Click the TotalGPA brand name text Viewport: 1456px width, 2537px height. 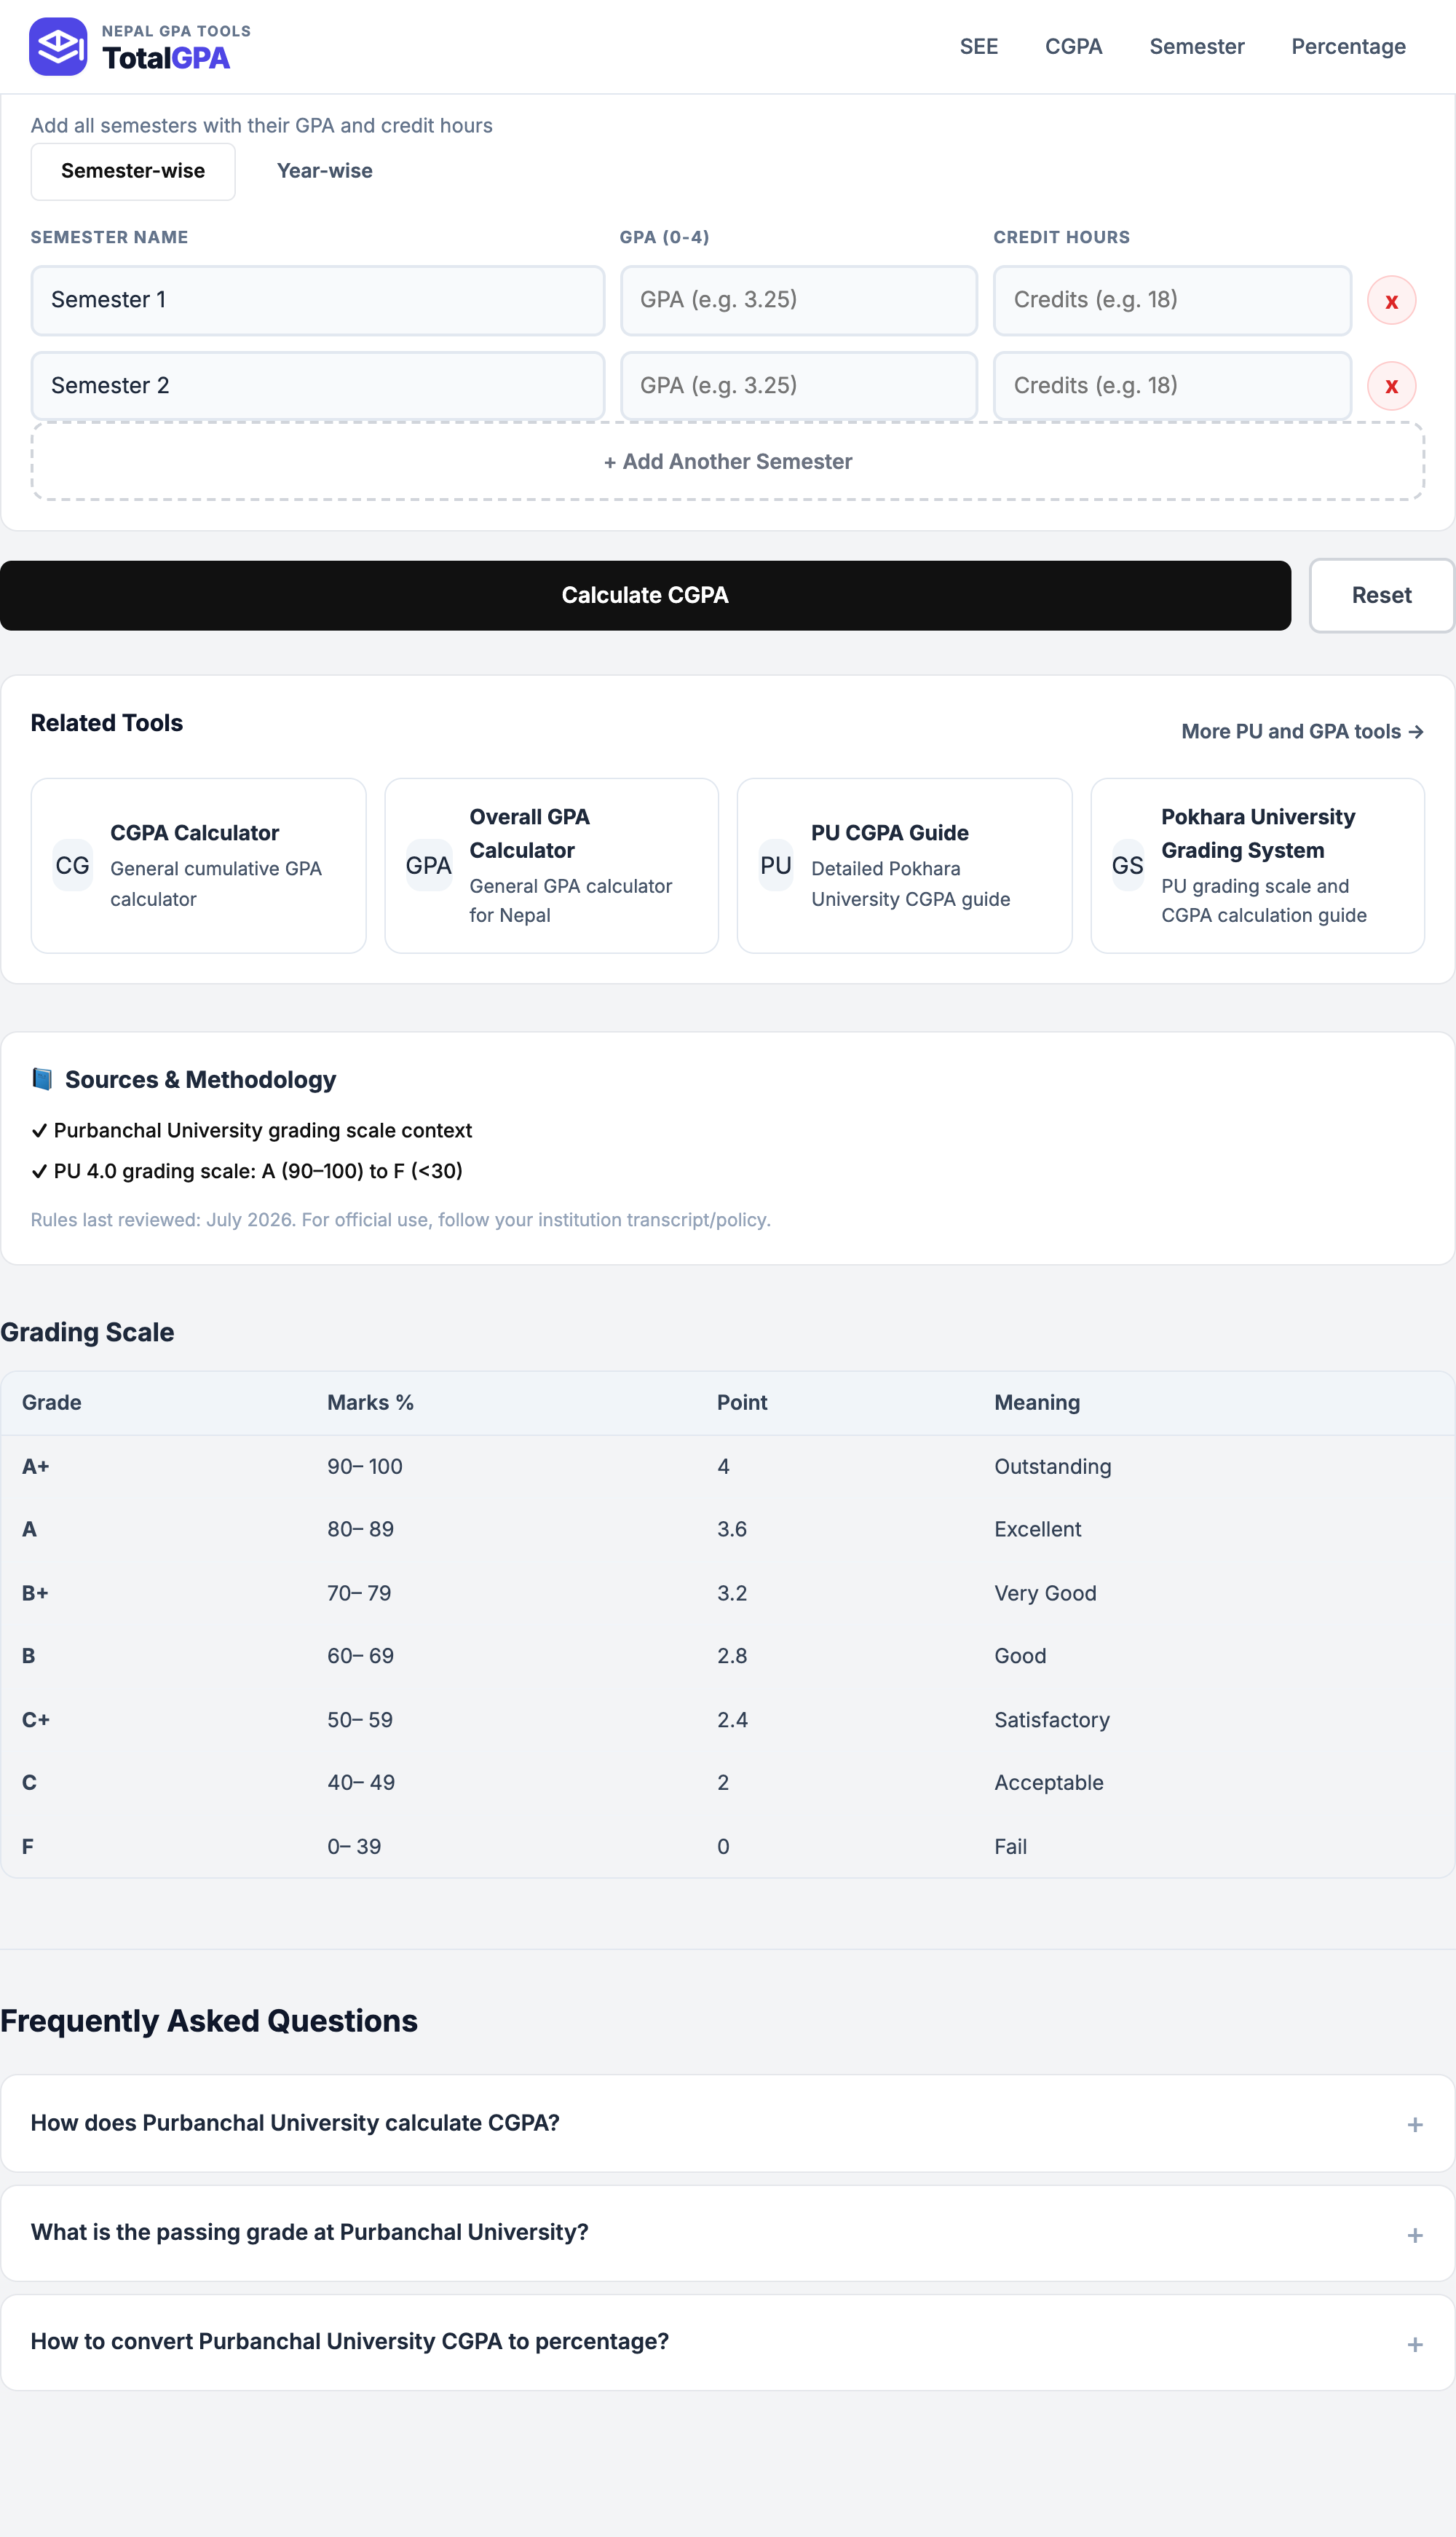[166, 58]
